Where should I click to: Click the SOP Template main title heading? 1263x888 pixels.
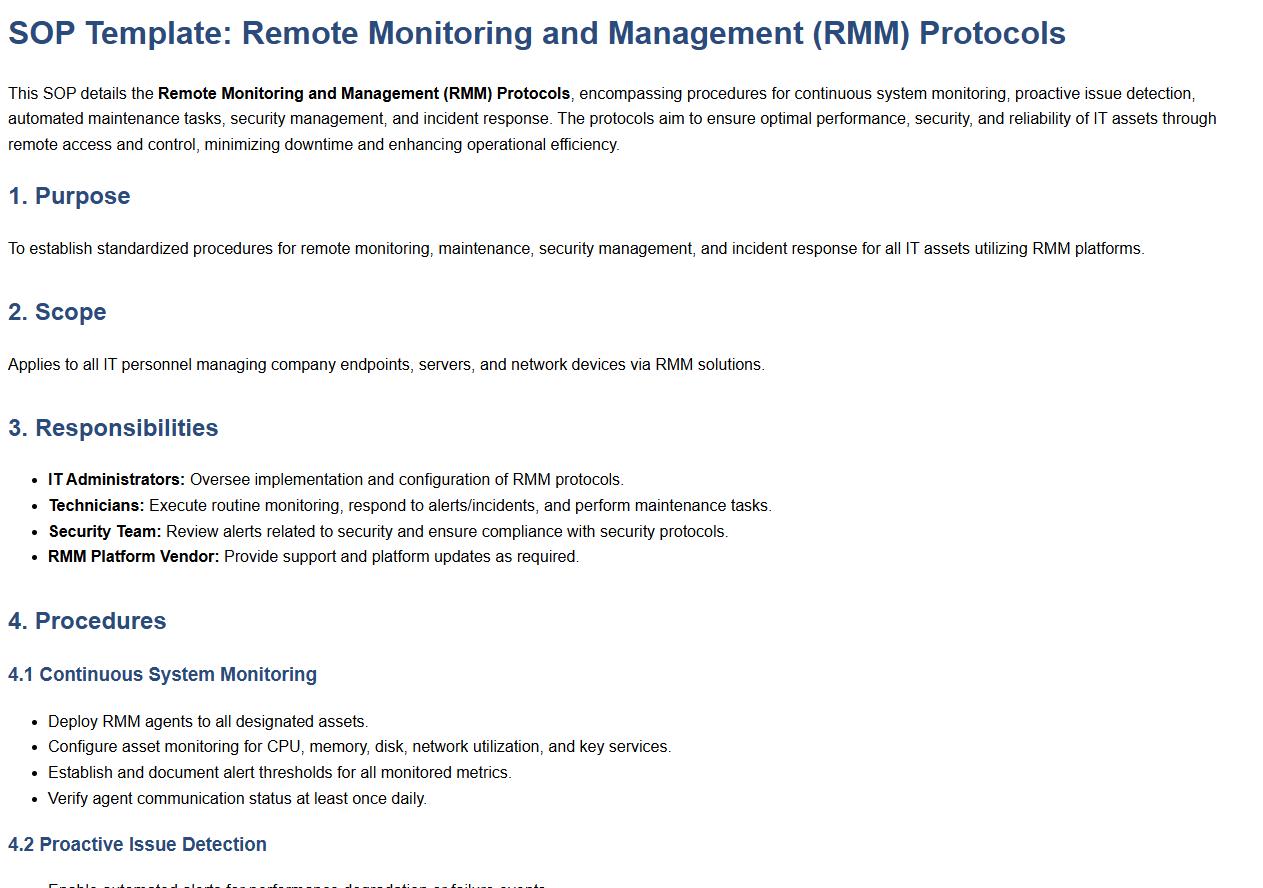(536, 33)
